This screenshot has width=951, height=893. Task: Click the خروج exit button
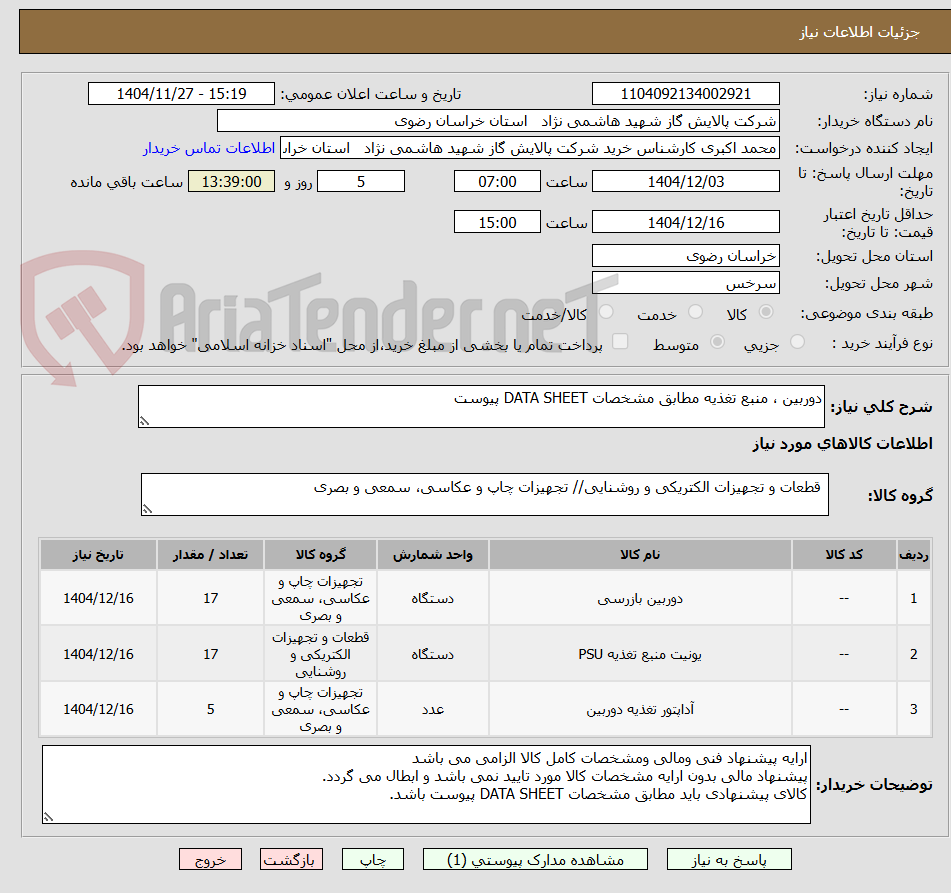click(x=210, y=860)
